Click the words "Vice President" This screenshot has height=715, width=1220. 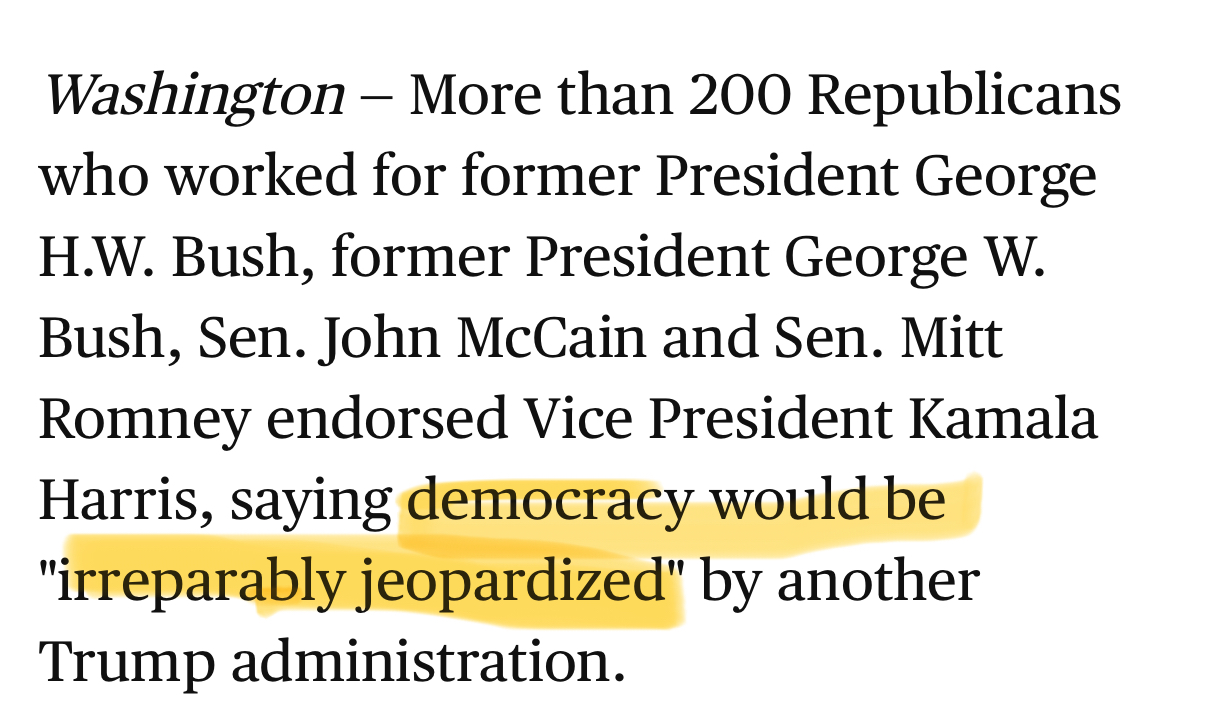click(708, 420)
